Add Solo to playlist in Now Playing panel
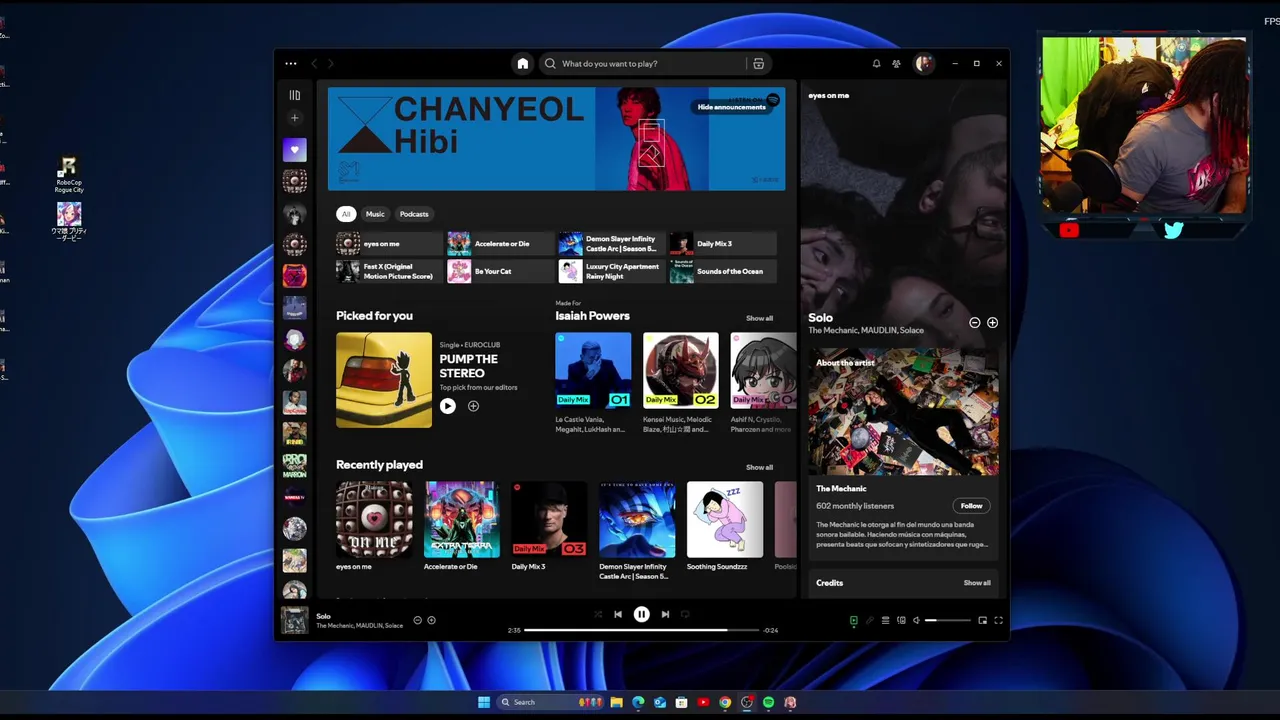The height and width of the screenshot is (720, 1280). (x=992, y=323)
